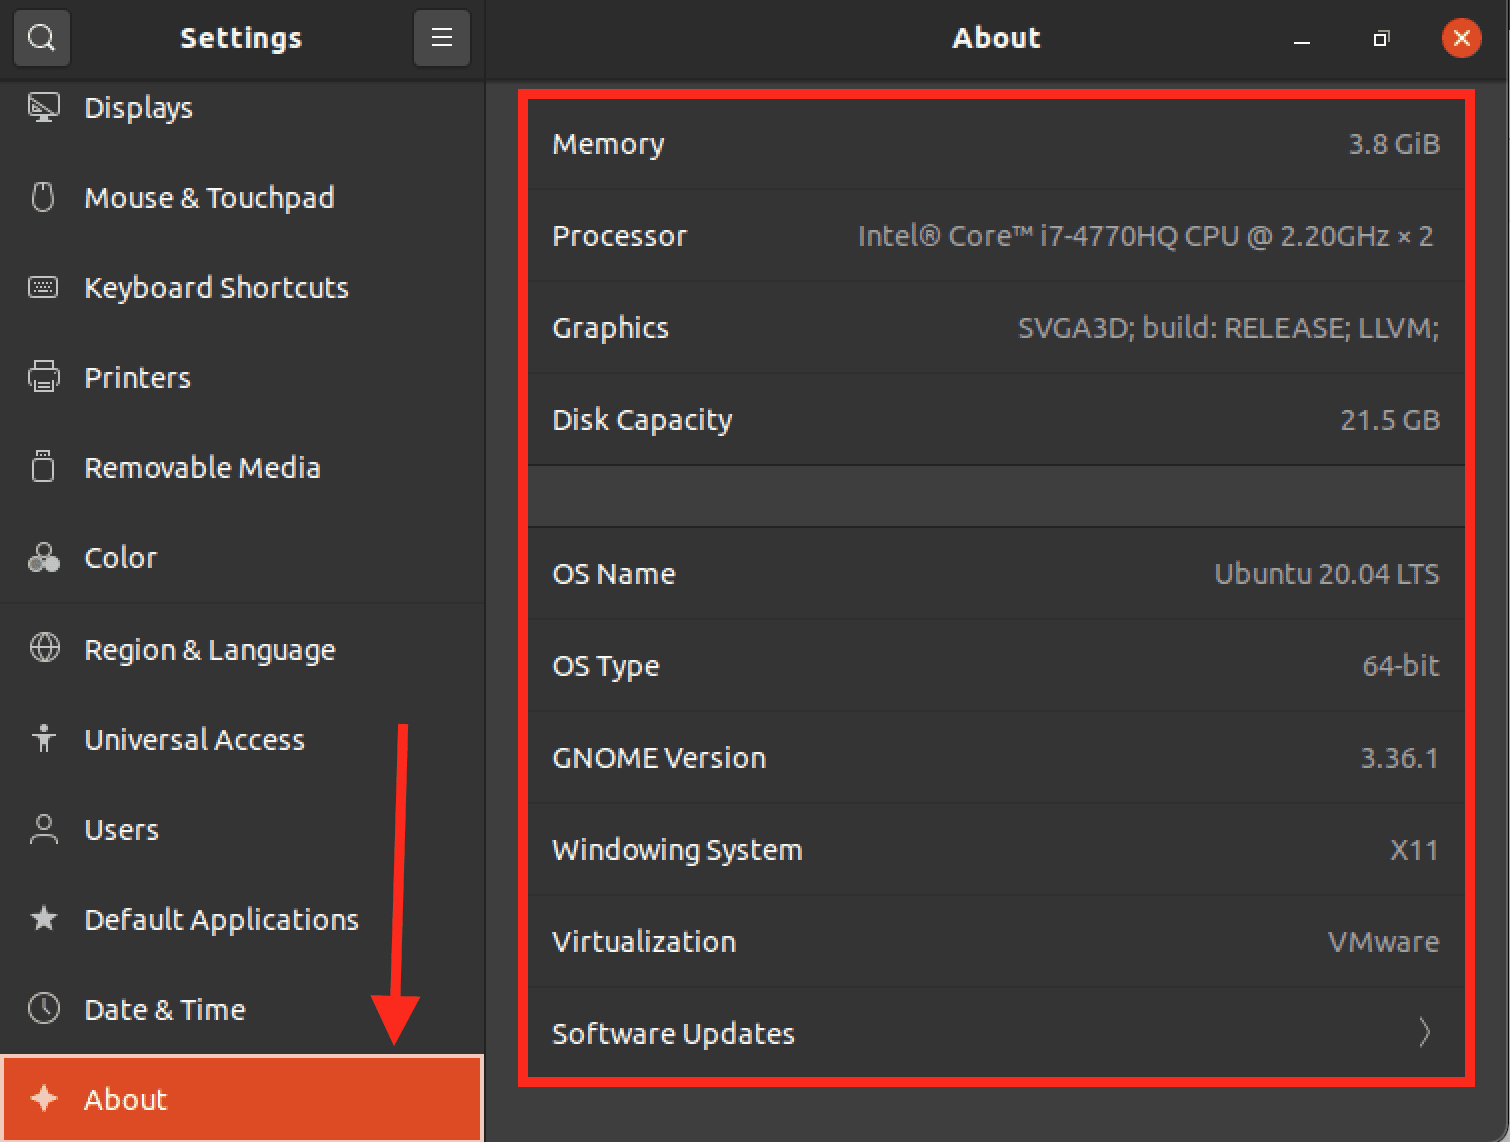Click the Memory value 3.8 GiB
Image resolution: width=1510 pixels, height=1142 pixels.
tap(1394, 143)
